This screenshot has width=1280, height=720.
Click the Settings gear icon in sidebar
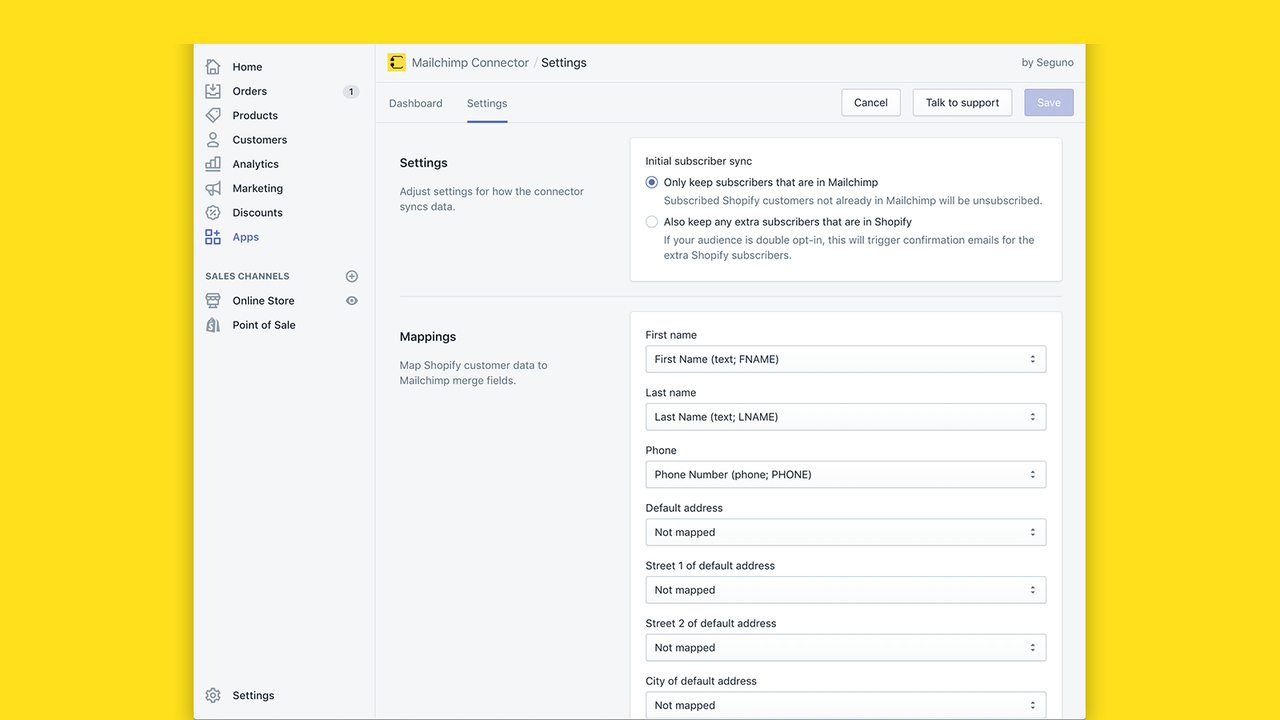213,695
